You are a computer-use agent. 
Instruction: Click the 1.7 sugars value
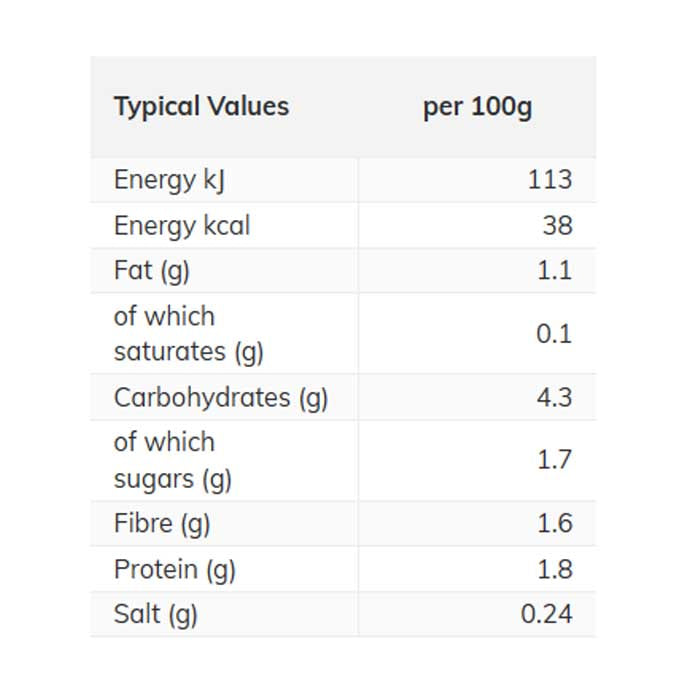(553, 460)
